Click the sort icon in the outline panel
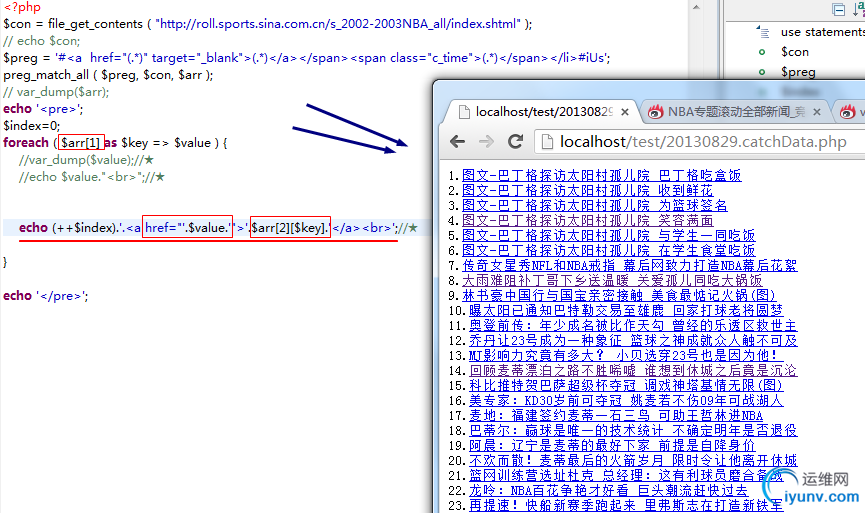This screenshot has width=865, height=513. click(x=858, y=8)
